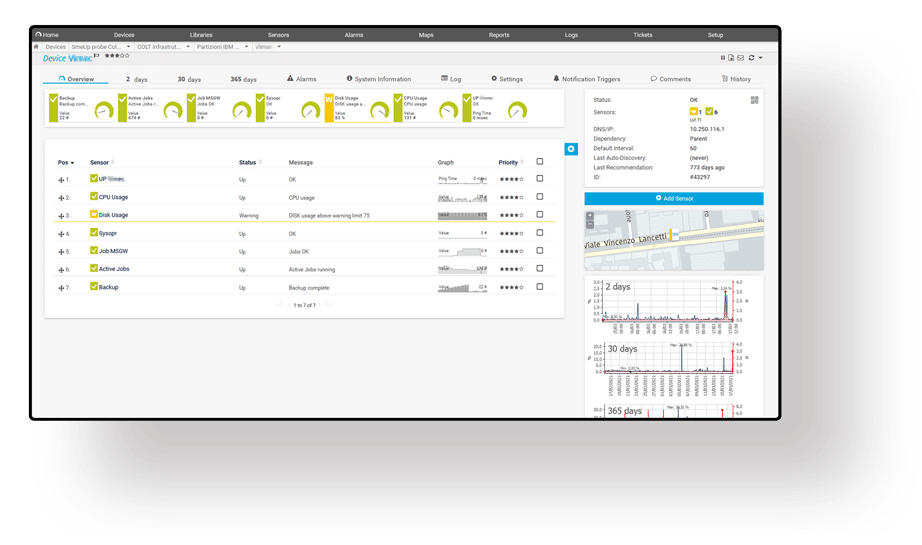Click the refresh icon in the device toolbar
The image size is (922, 545).
click(x=751, y=58)
